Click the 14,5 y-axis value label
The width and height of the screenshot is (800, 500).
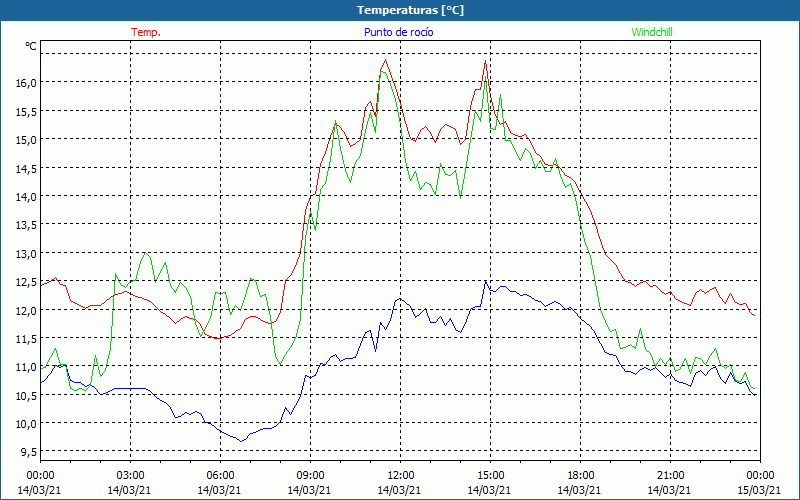point(25,168)
